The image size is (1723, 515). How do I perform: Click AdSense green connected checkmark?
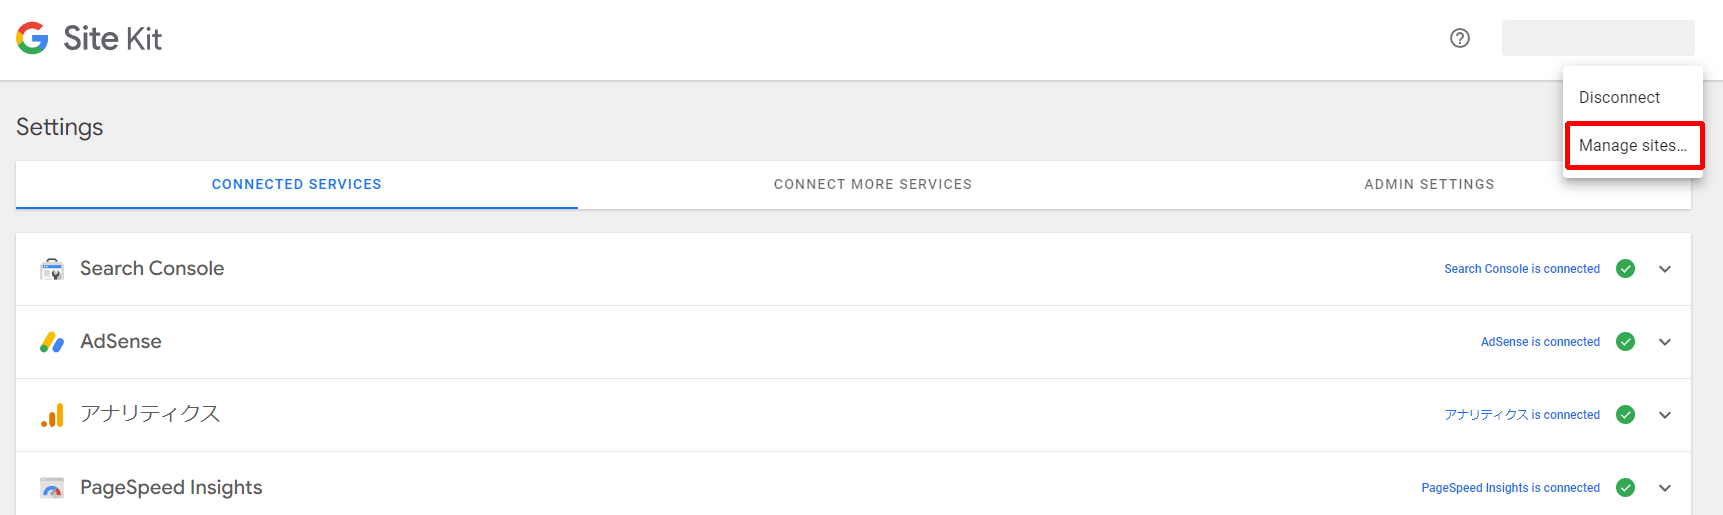1626,342
